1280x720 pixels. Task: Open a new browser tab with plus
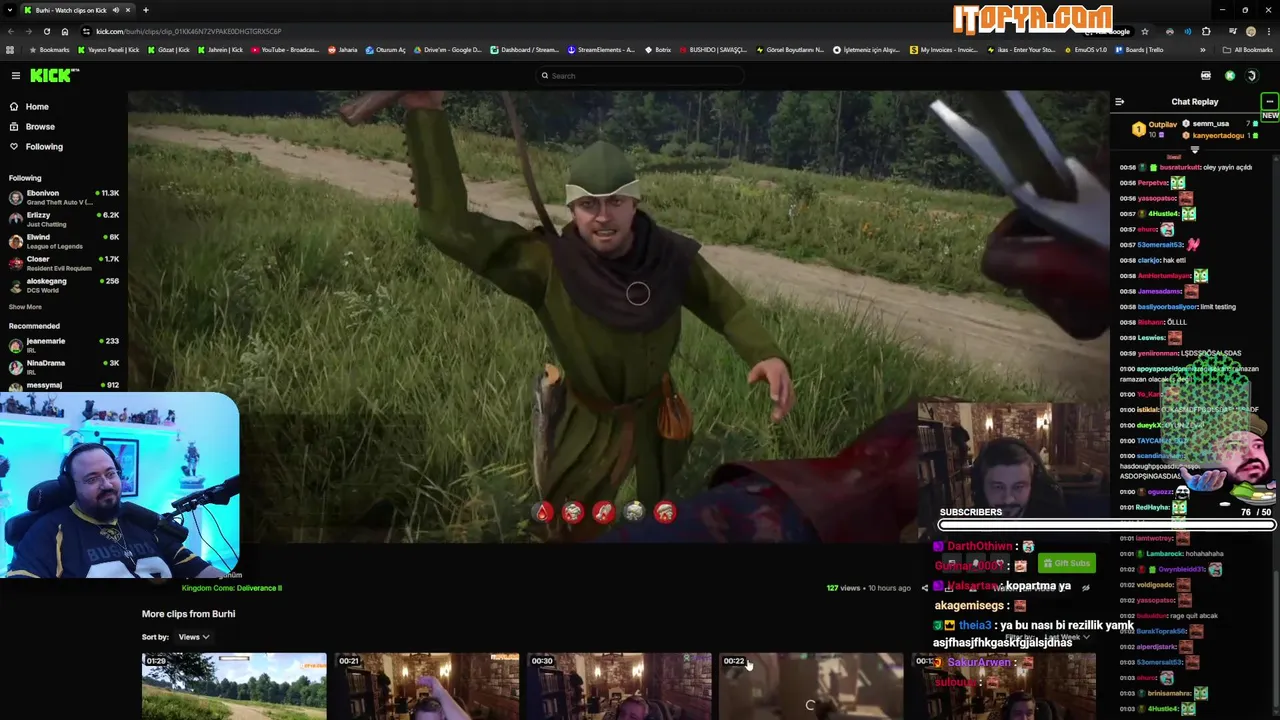pos(145,10)
